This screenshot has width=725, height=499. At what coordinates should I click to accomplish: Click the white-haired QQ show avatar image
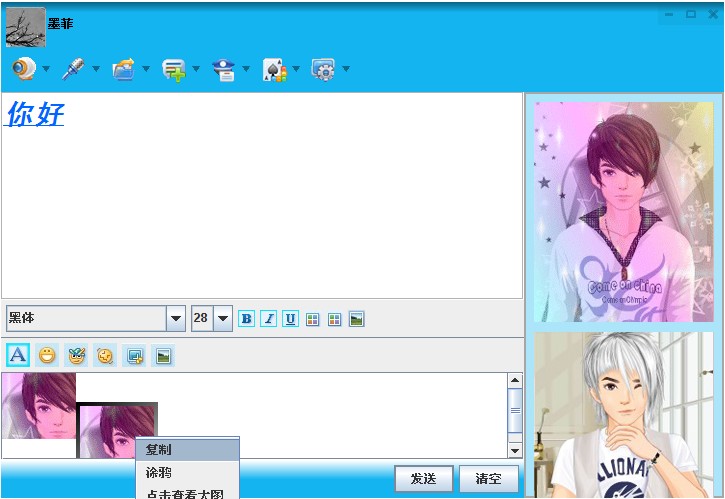click(x=624, y=415)
